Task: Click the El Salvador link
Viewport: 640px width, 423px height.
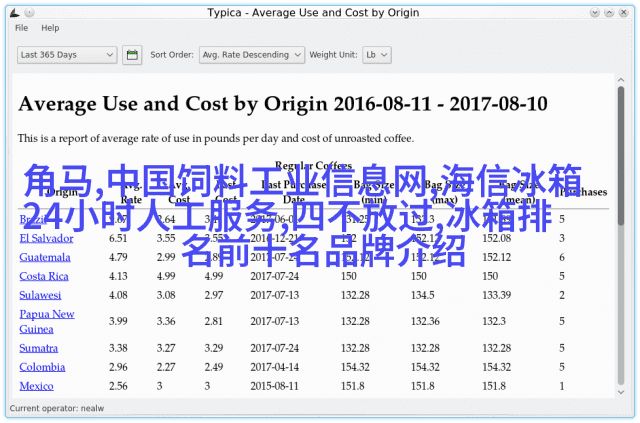Action: tap(44, 238)
